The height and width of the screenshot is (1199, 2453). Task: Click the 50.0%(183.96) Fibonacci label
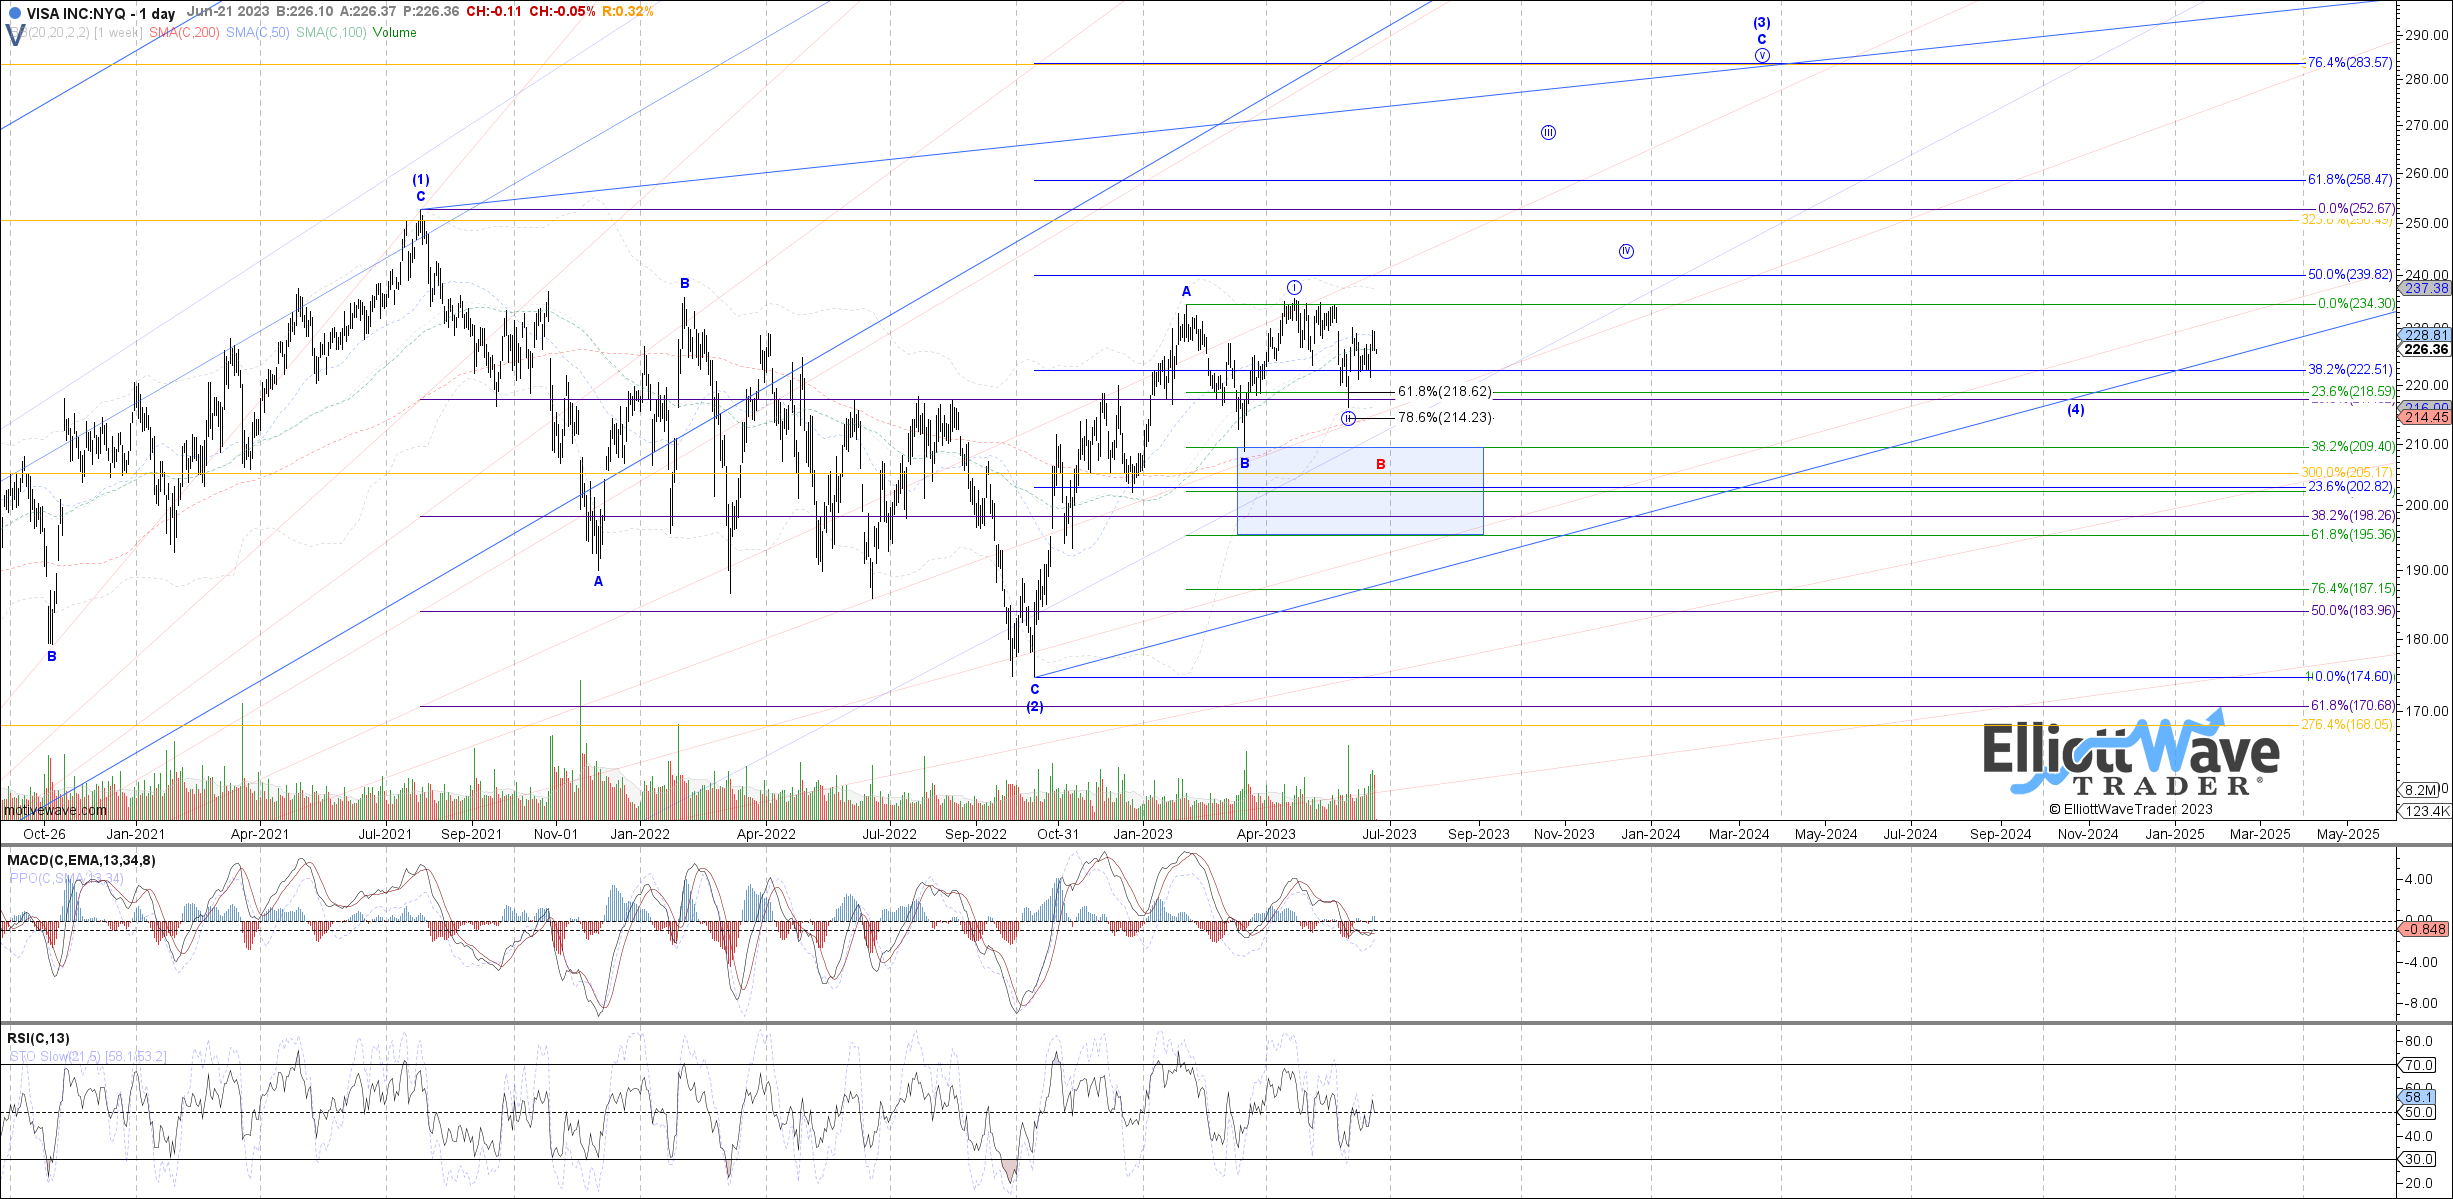point(2352,611)
